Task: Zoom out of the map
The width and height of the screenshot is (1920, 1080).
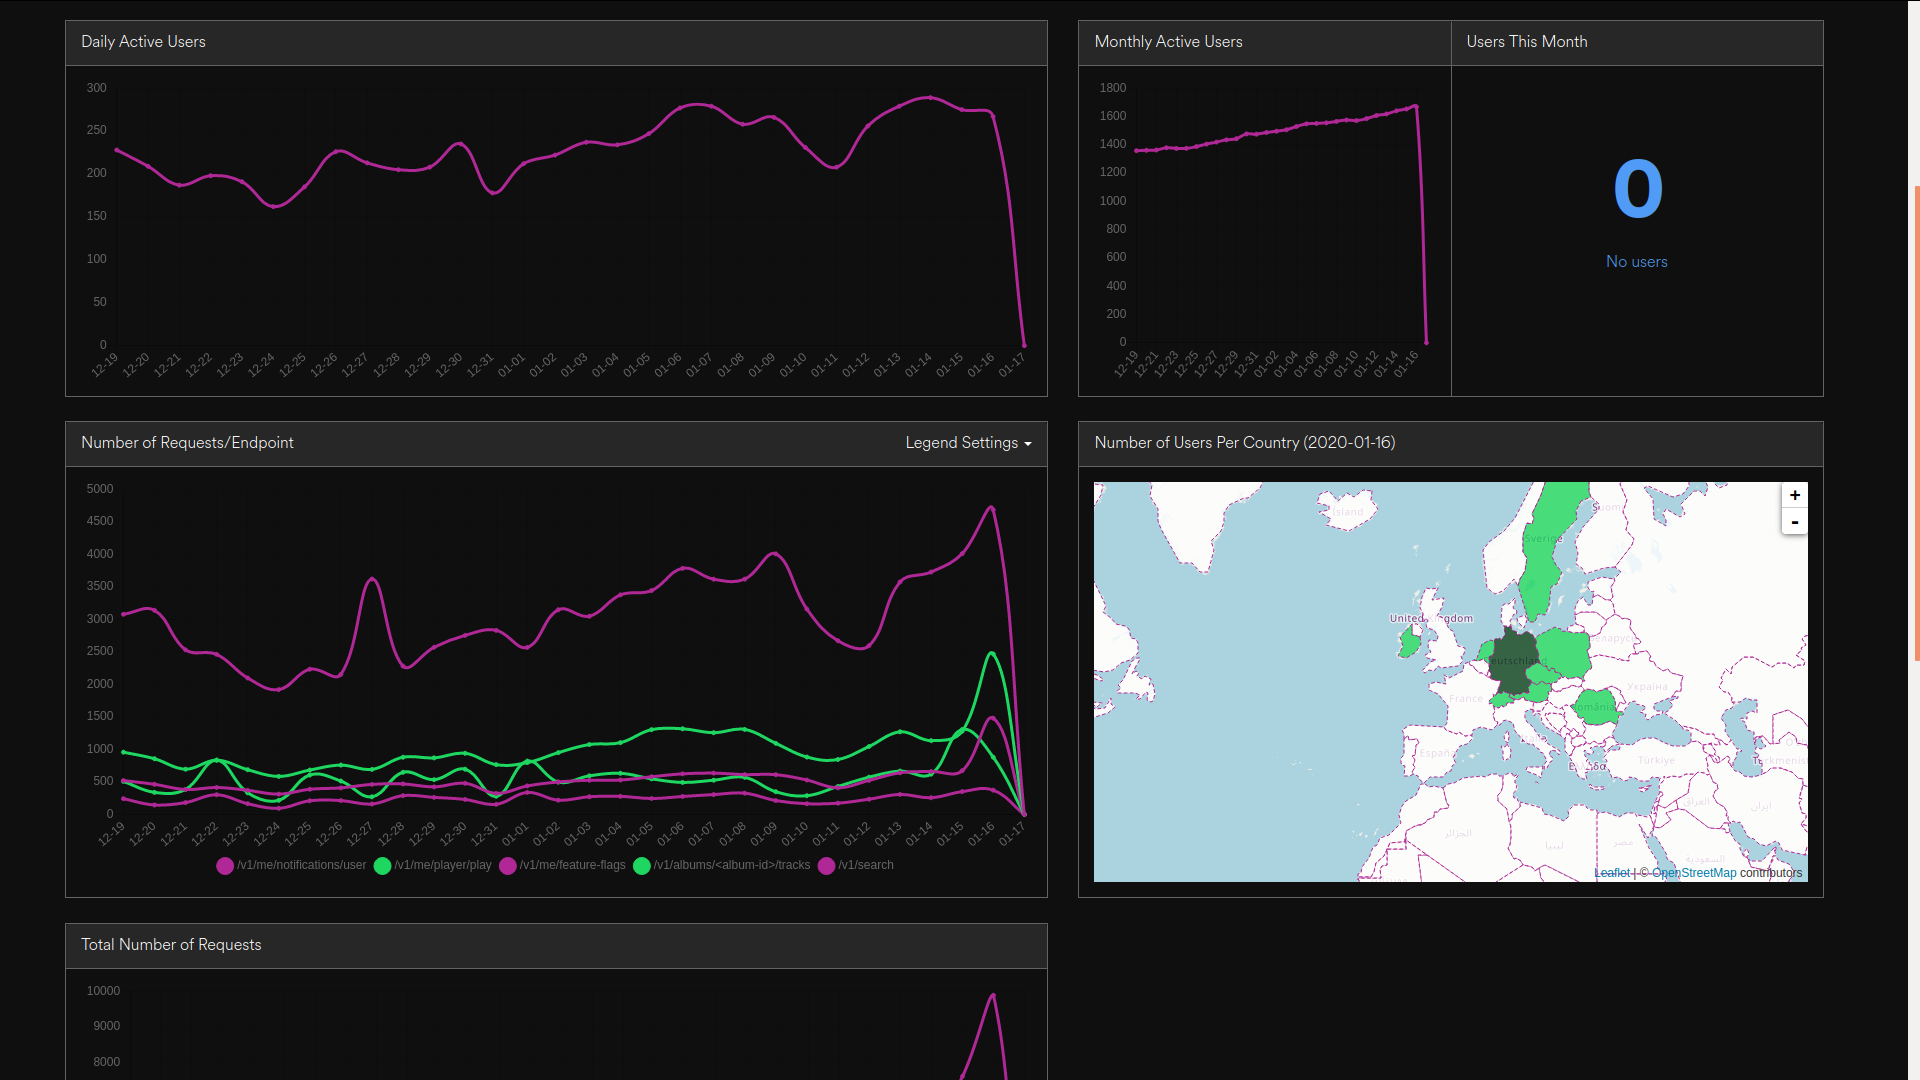Action: pyautogui.click(x=1795, y=522)
